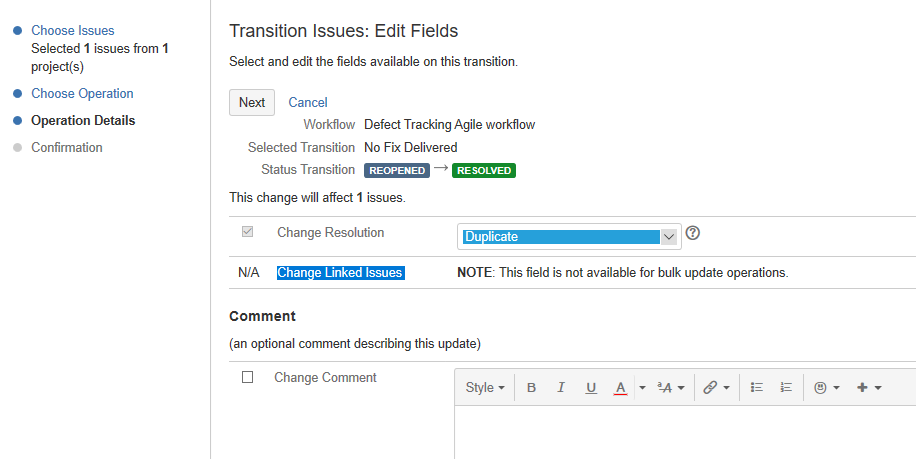Apply italic formatting in comment toolbar
The image size is (916, 459).
click(561, 388)
